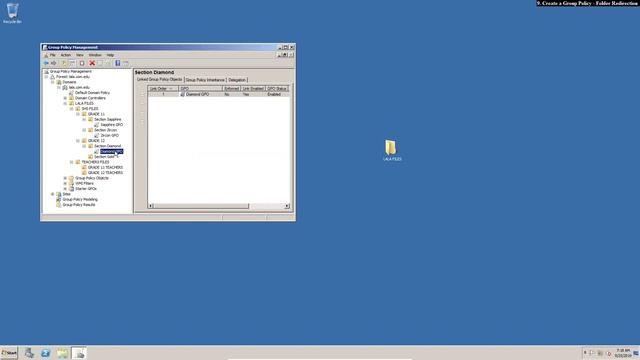Click the Start button on taskbar
The width and height of the screenshot is (640, 360).
tap(9, 353)
